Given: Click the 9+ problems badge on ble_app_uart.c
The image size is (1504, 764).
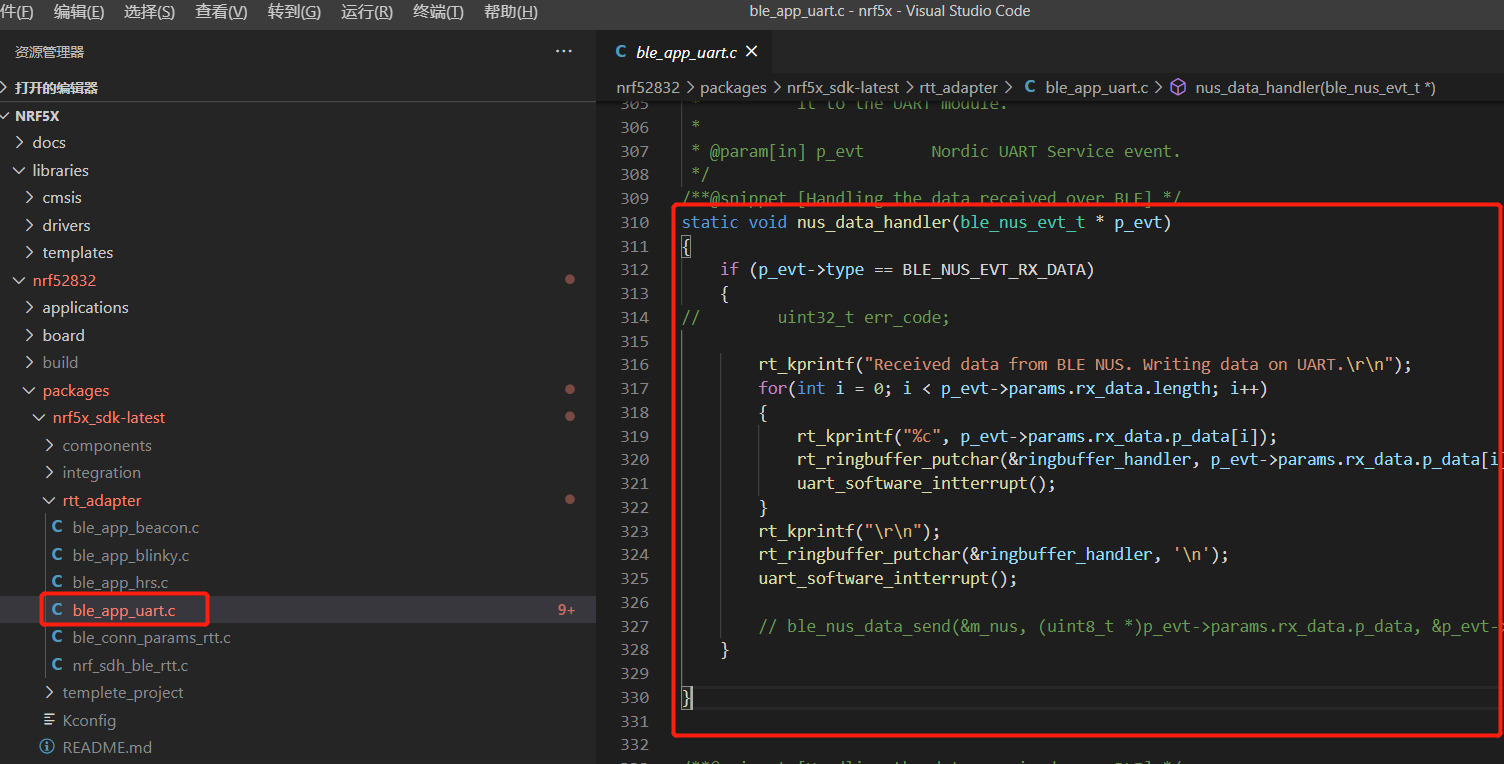Looking at the screenshot, I should (566, 610).
